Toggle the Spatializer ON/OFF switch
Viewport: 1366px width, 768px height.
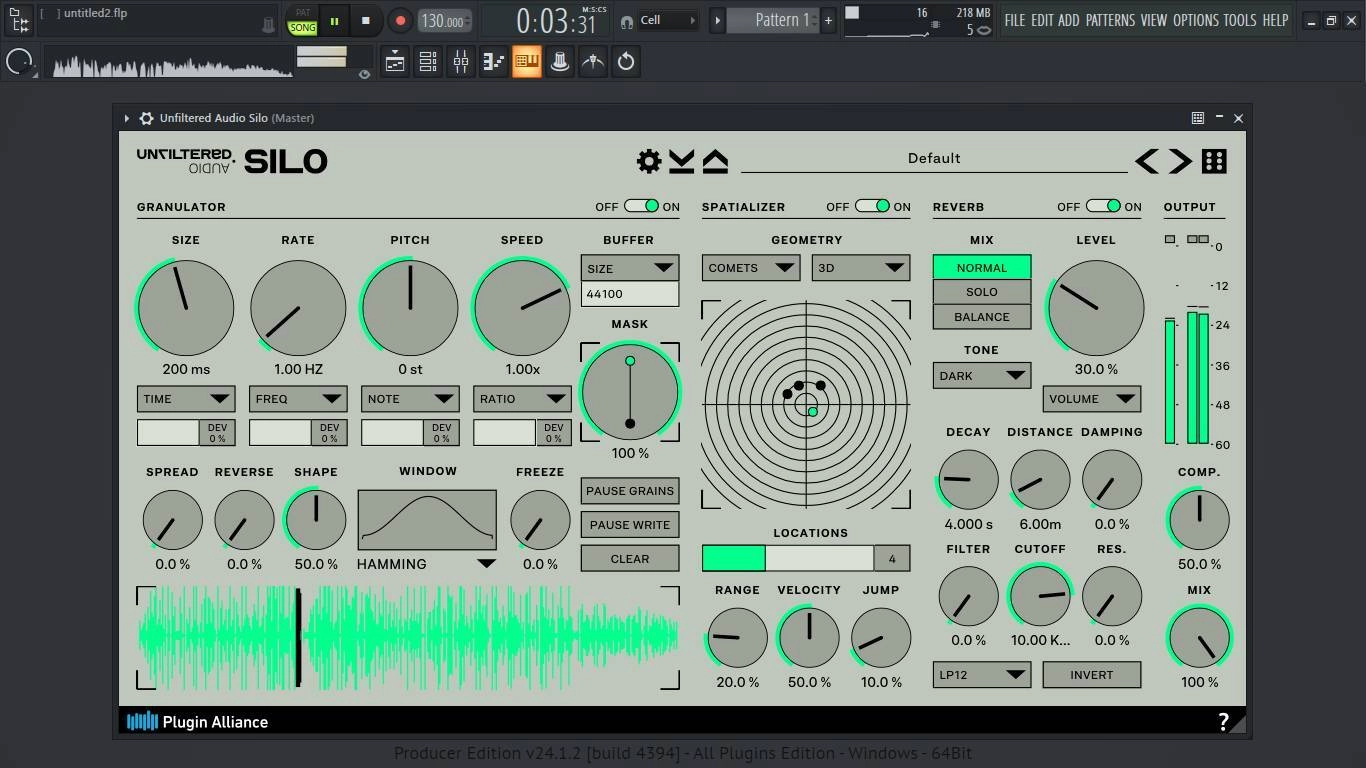point(872,206)
